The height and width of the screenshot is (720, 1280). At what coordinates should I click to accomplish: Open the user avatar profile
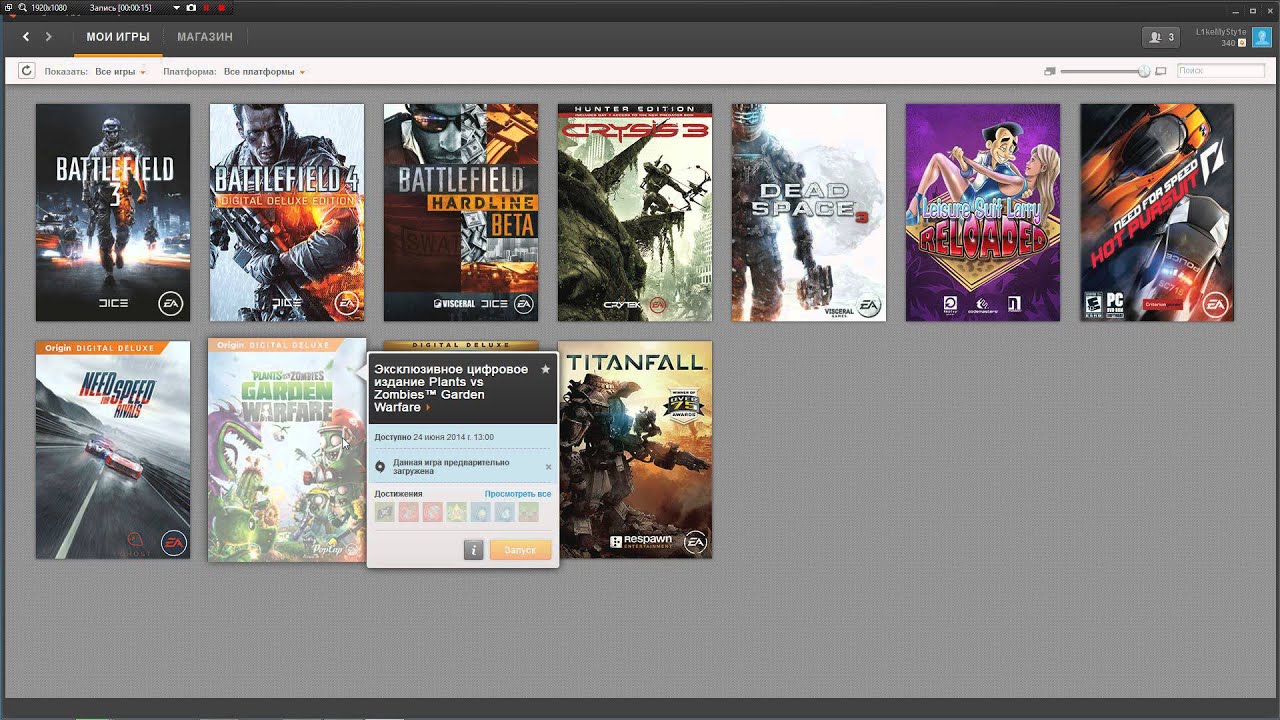1262,38
